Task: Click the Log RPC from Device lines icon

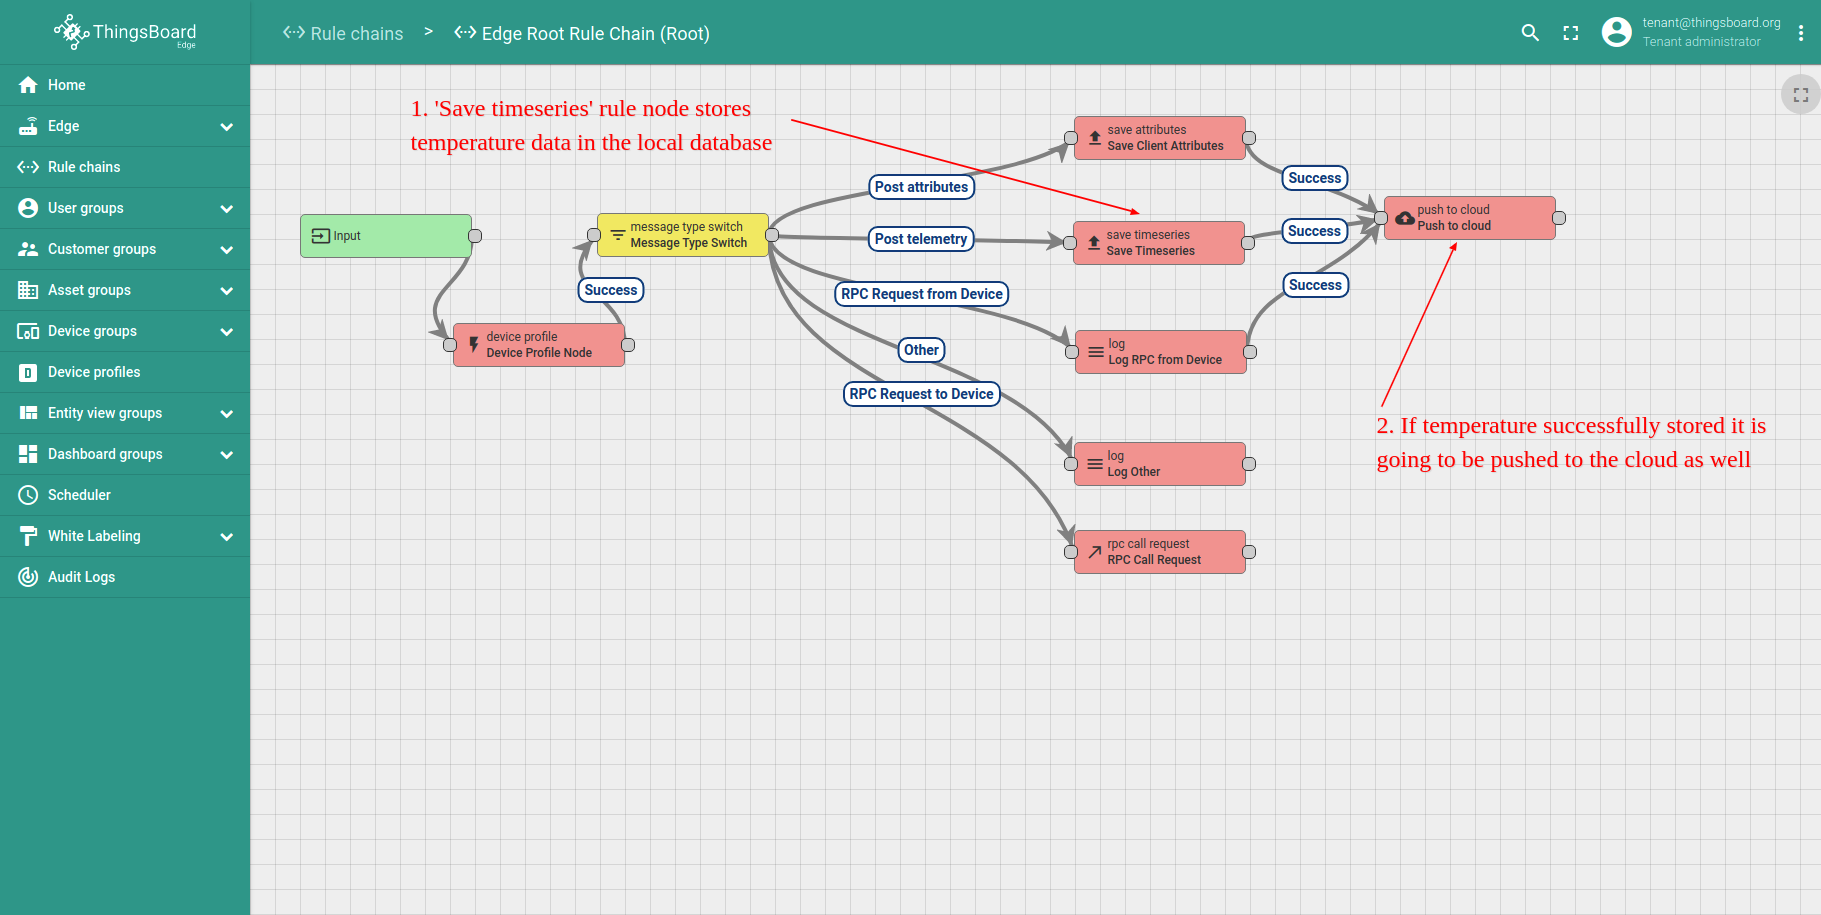Action: click(x=1096, y=352)
